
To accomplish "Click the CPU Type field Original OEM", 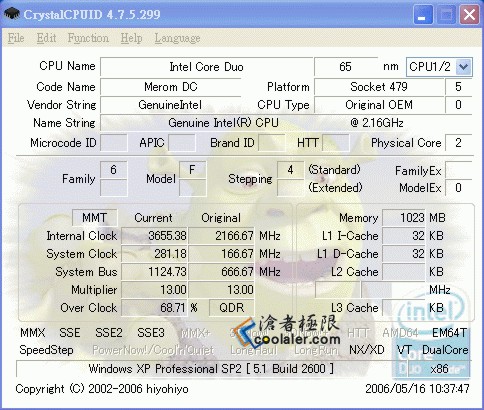I will (x=379, y=105).
